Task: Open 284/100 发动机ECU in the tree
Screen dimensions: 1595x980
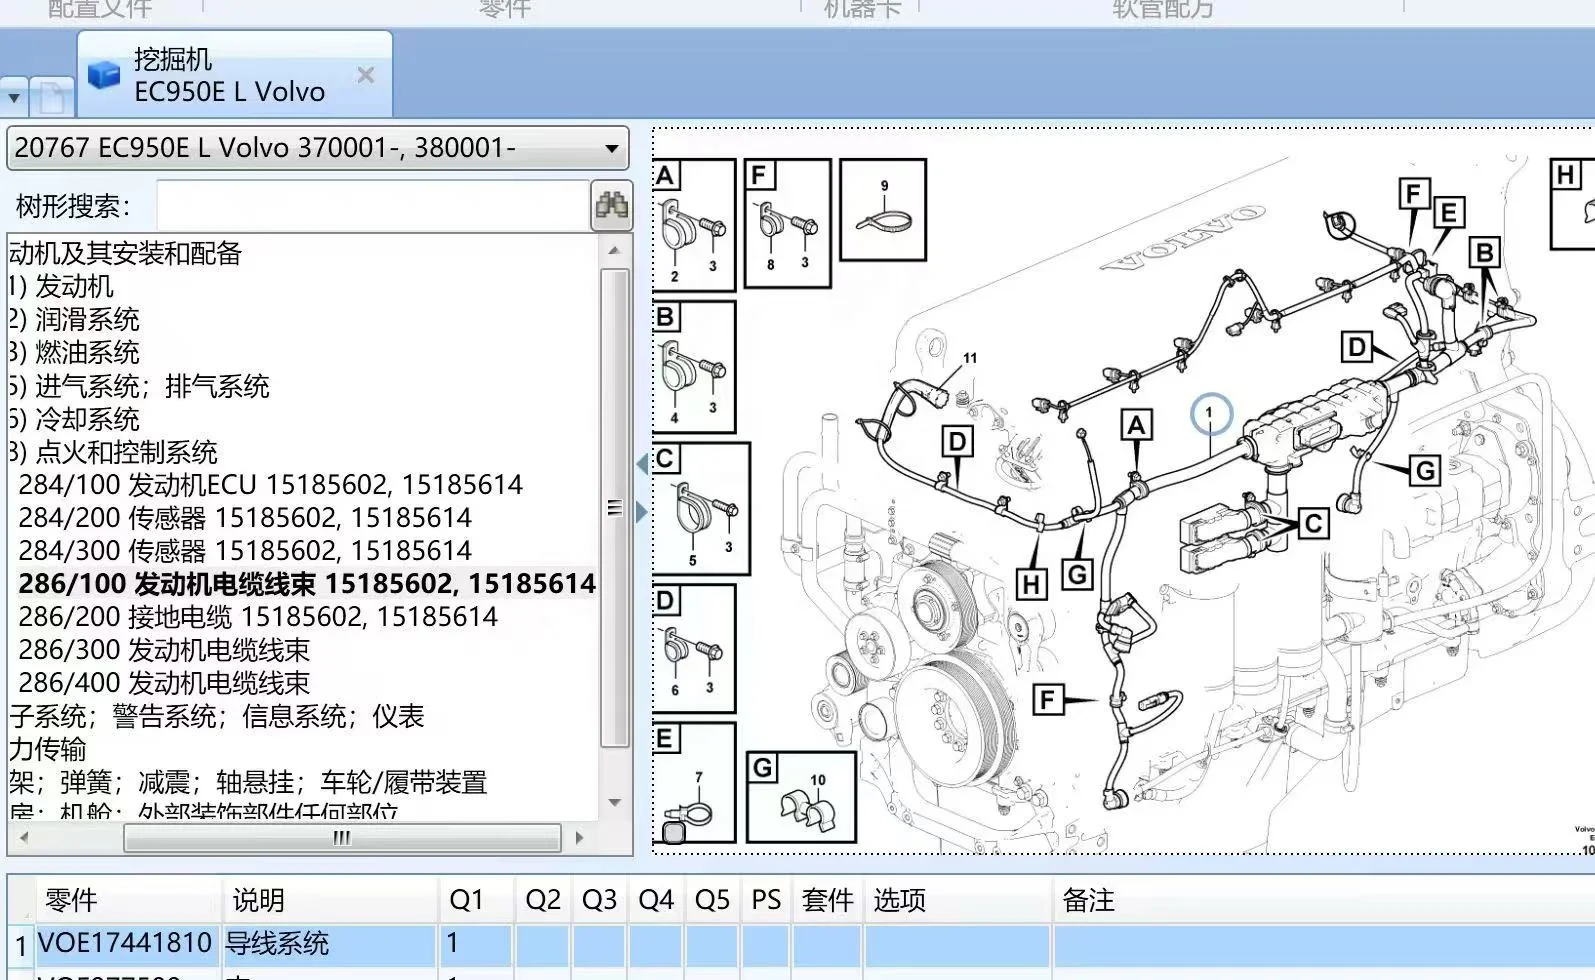Action: coord(271,485)
